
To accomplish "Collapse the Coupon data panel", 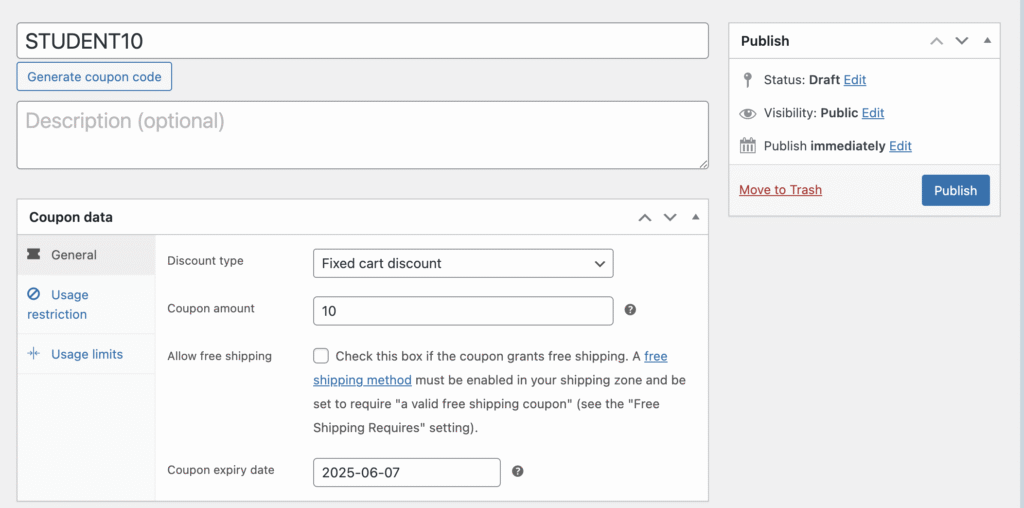I will [695, 217].
